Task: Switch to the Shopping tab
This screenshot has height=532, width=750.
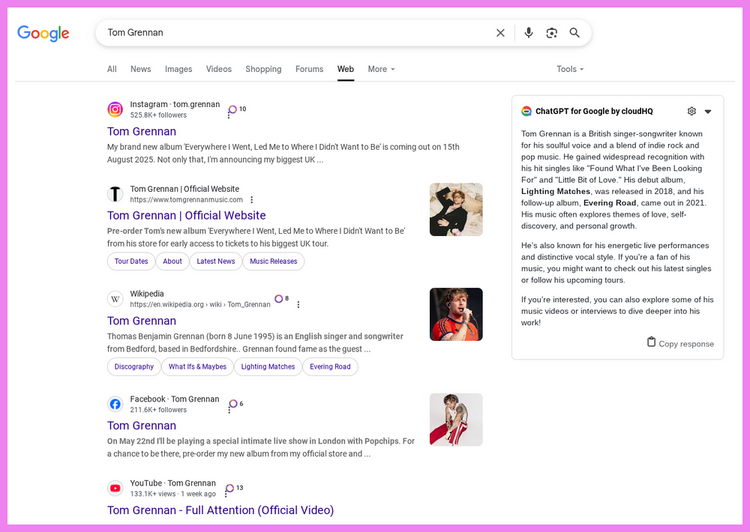Action: tap(264, 69)
